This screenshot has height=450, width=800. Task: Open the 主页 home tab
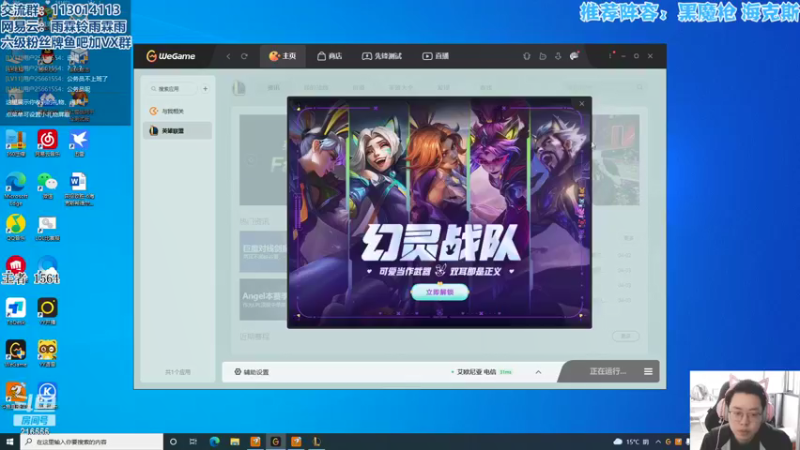coord(283,56)
